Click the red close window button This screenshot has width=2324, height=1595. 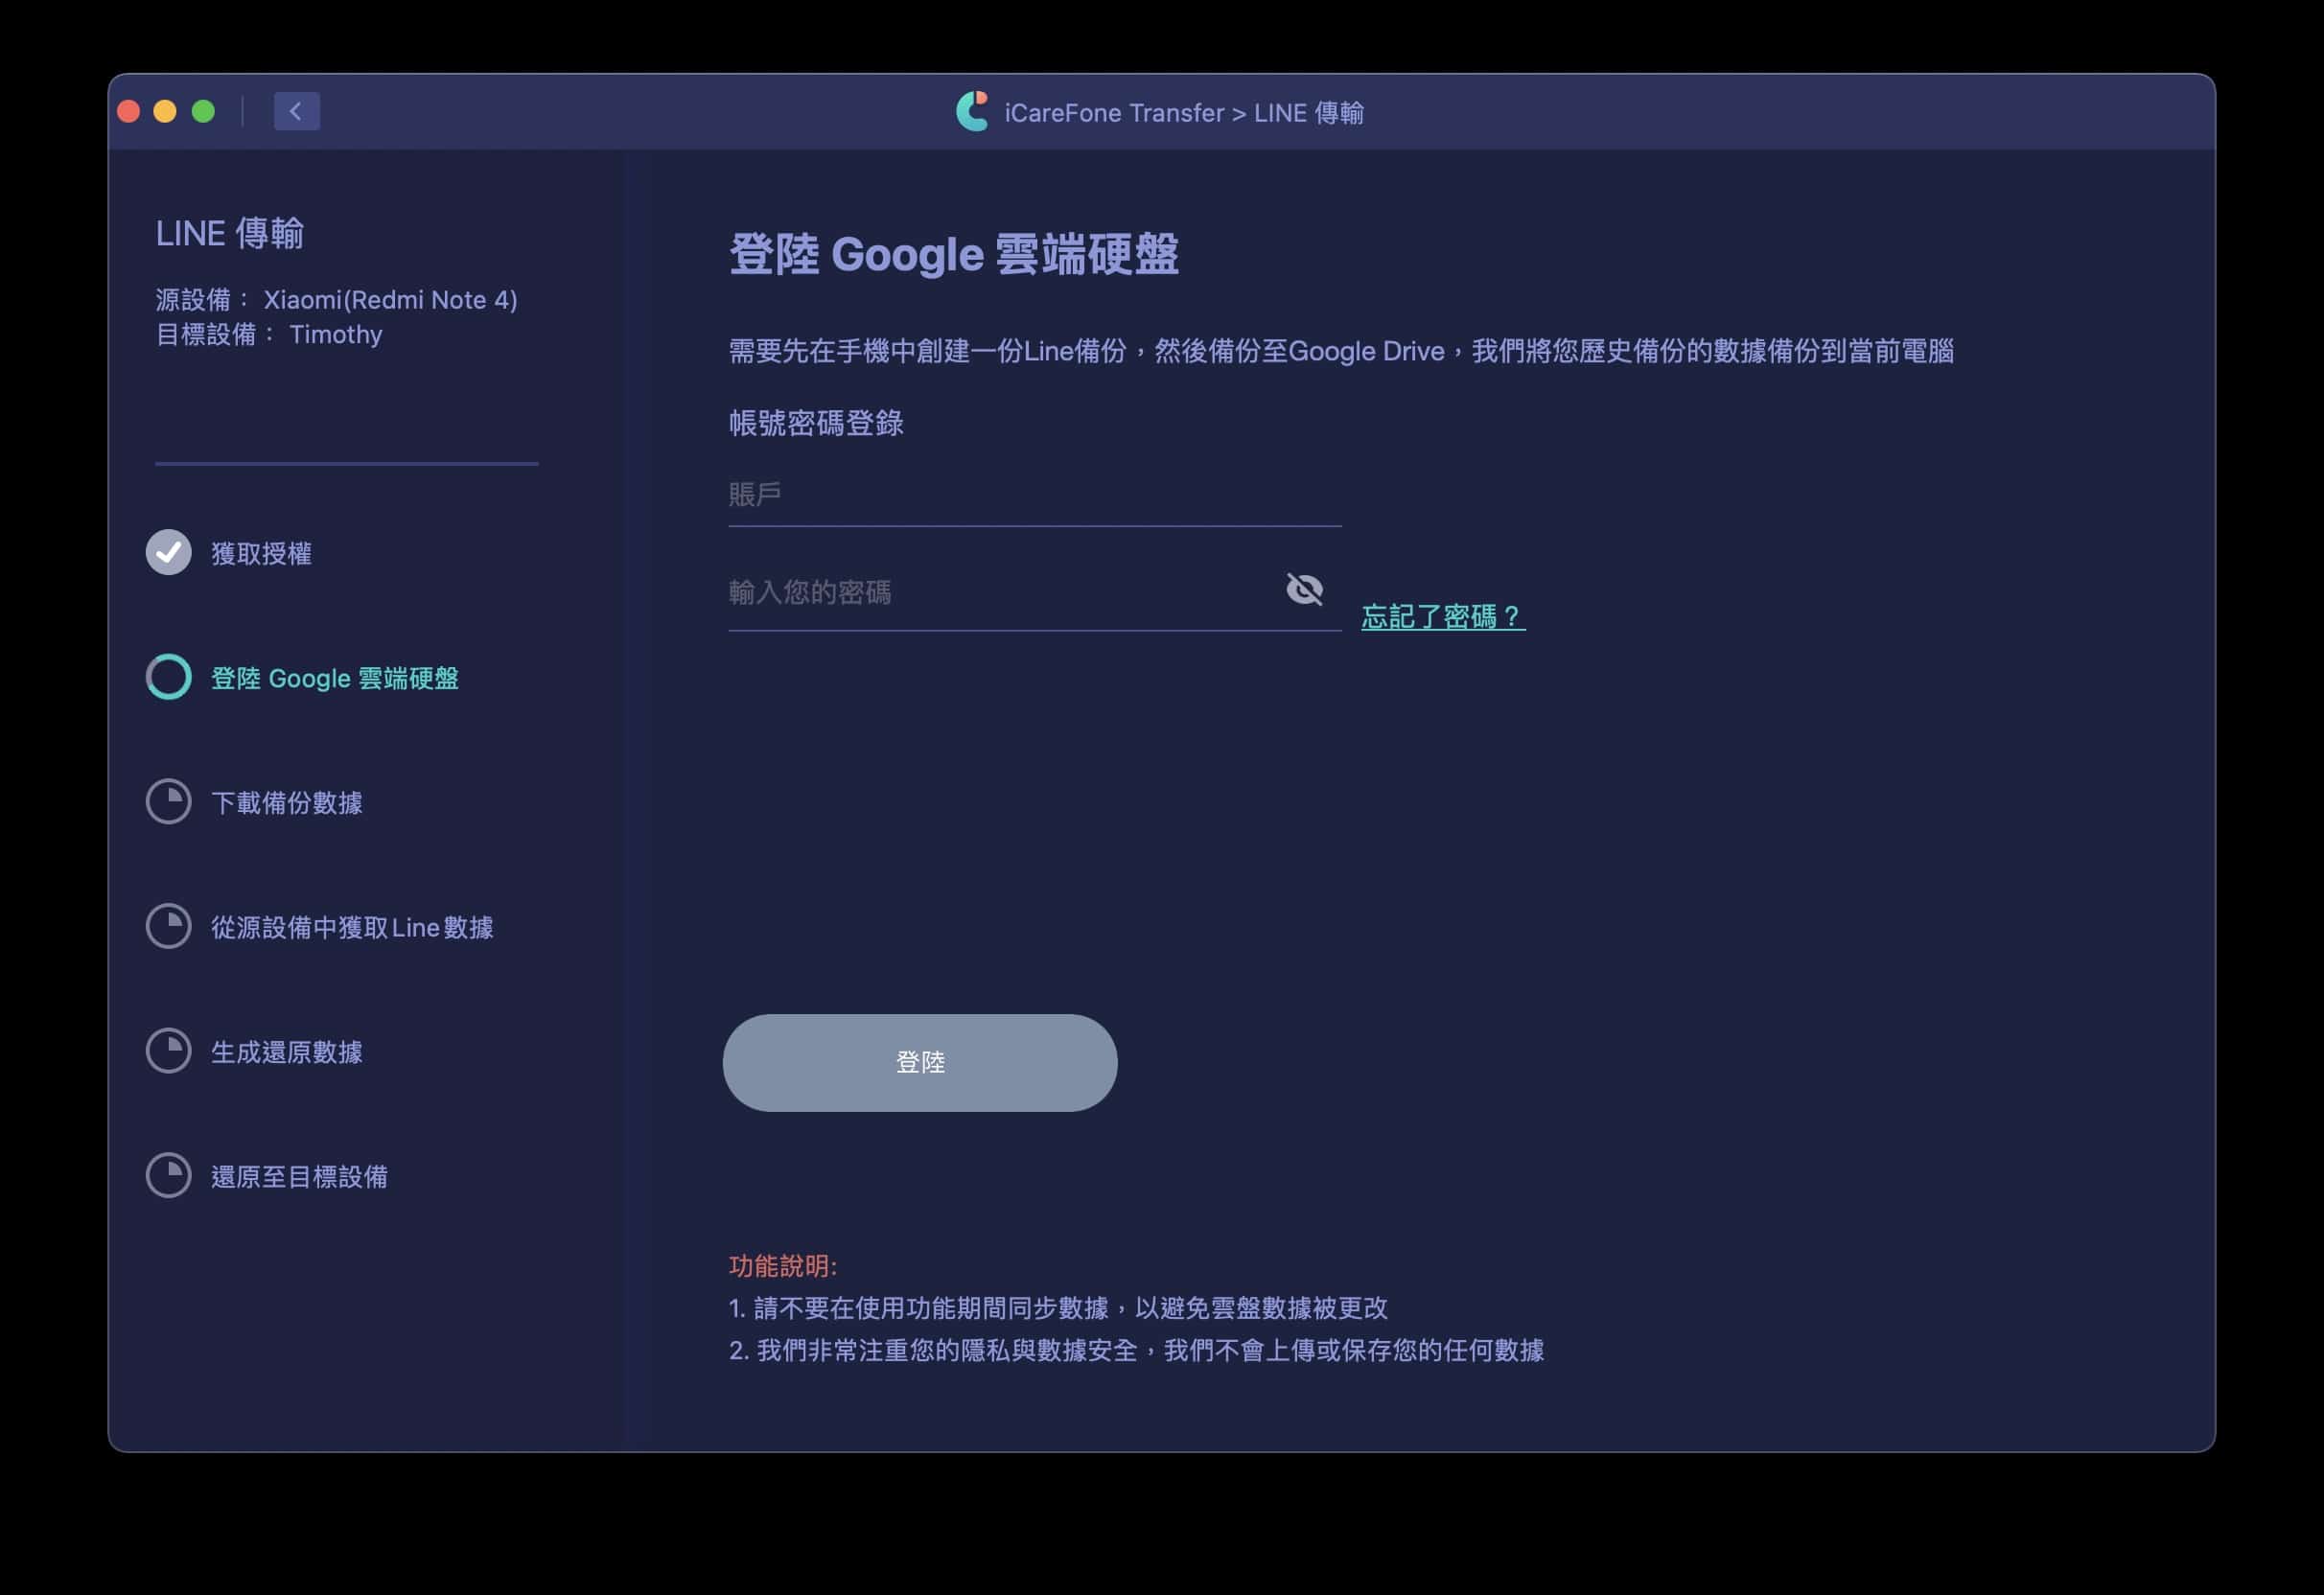[128, 111]
